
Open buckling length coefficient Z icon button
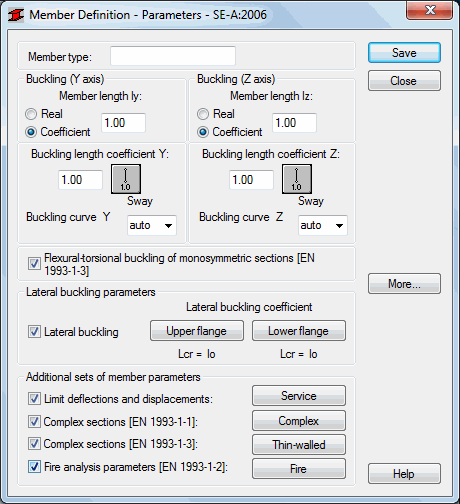click(297, 179)
